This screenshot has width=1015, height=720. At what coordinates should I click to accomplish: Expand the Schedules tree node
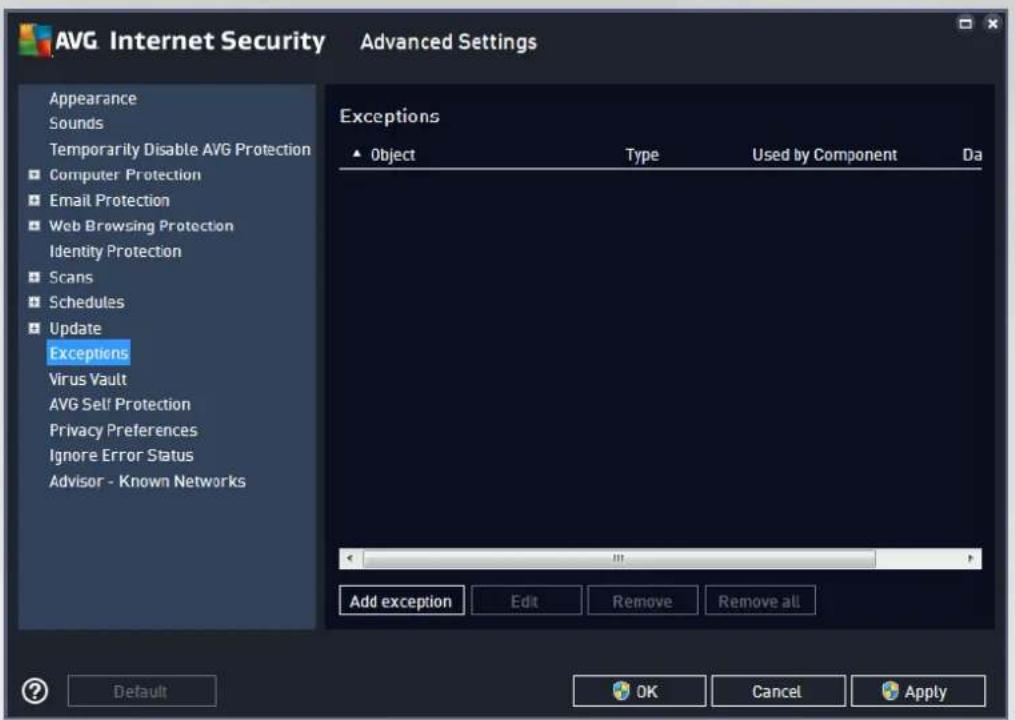(x=34, y=302)
